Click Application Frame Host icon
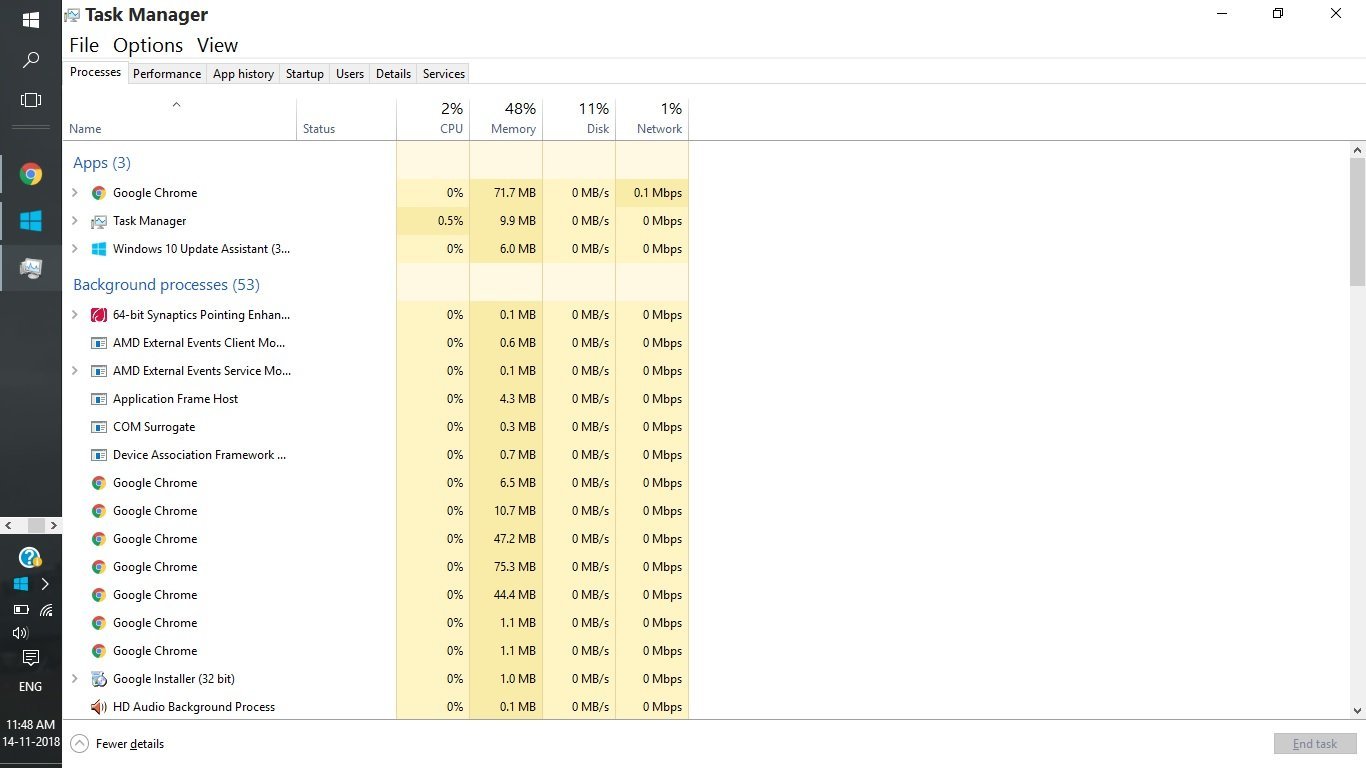 coord(99,399)
